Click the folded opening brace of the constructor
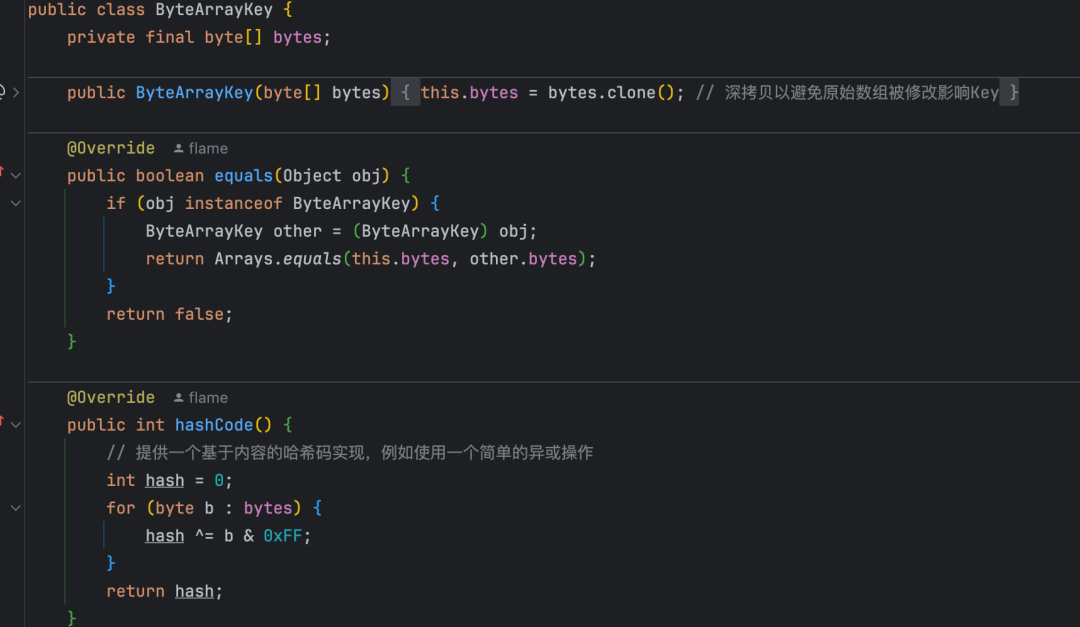 tap(406, 92)
